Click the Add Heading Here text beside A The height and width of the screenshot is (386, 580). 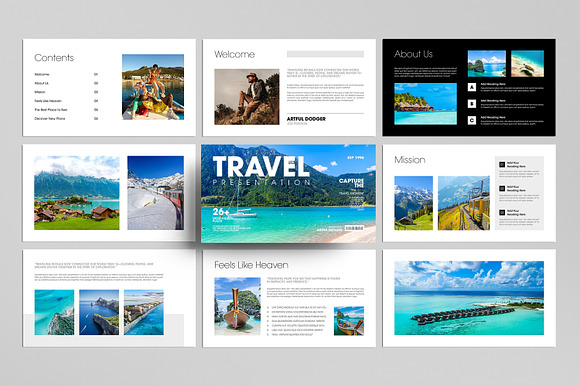493,84
